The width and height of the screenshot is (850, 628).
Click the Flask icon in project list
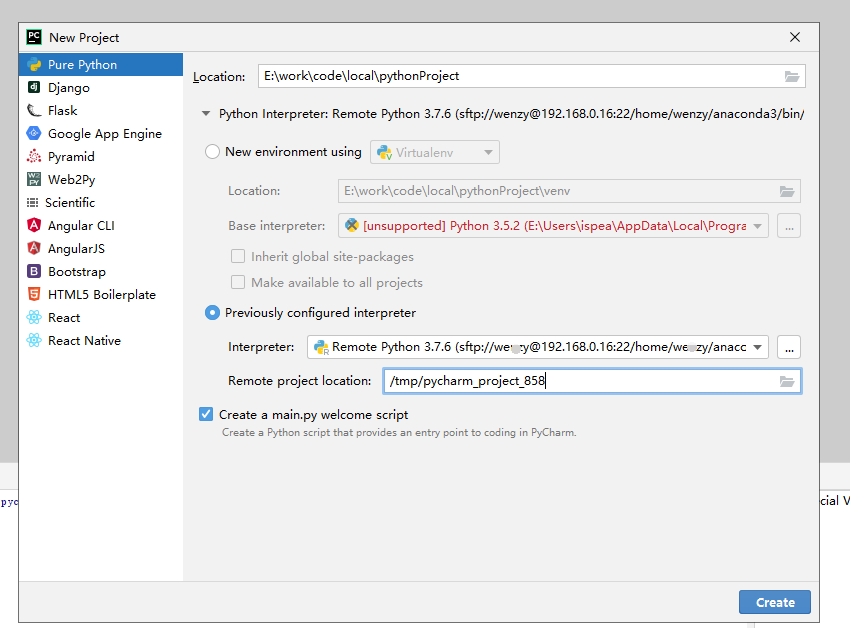click(34, 111)
